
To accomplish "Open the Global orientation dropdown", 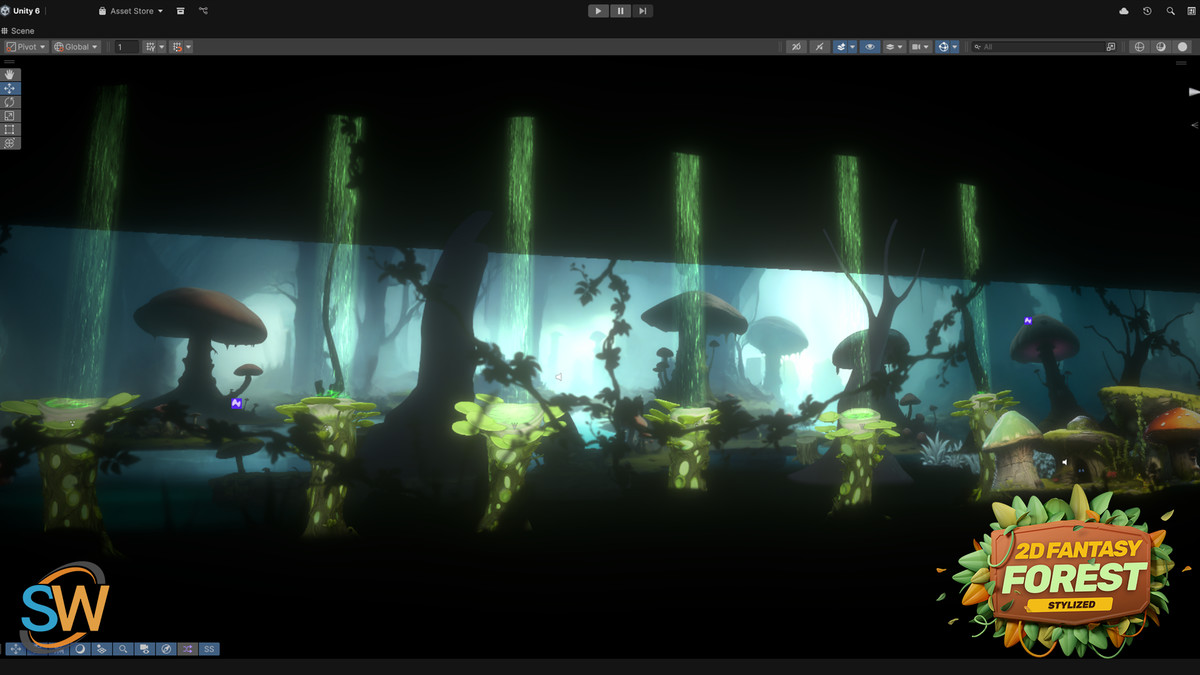I will tap(74, 46).
